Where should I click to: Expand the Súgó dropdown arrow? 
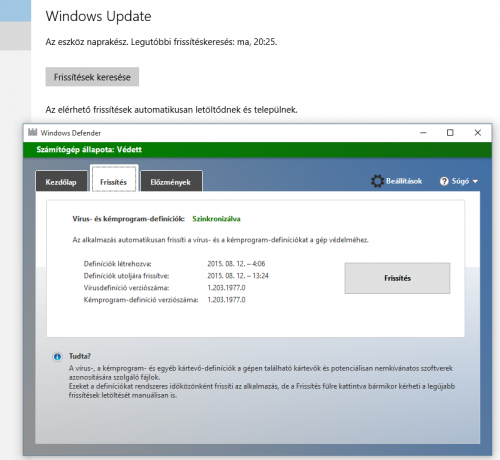(x=475, y=181)
